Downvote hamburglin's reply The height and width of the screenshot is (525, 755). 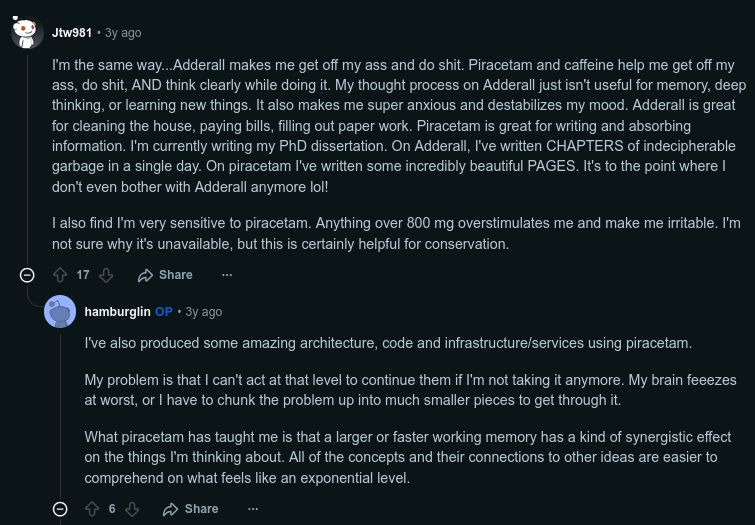tap(132, 509)
